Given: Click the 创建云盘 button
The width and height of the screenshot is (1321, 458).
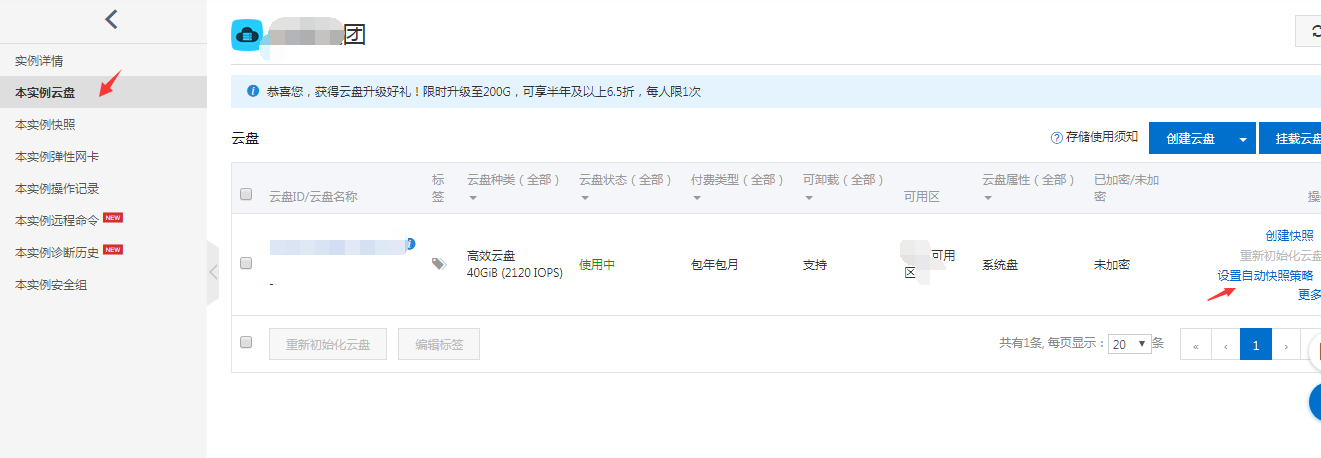Looking at the screenshot, I should [x=1190, y=139].
